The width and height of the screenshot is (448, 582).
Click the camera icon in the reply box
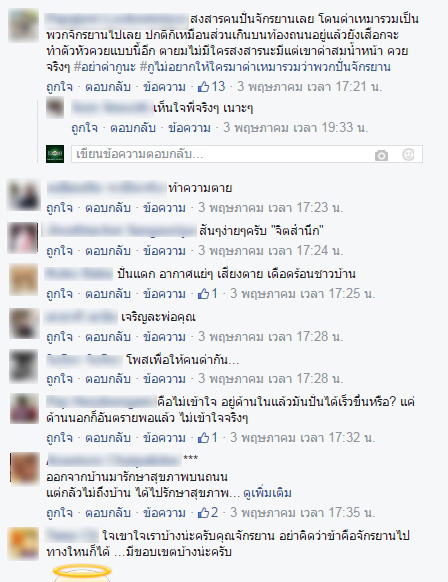click(381, 155)
